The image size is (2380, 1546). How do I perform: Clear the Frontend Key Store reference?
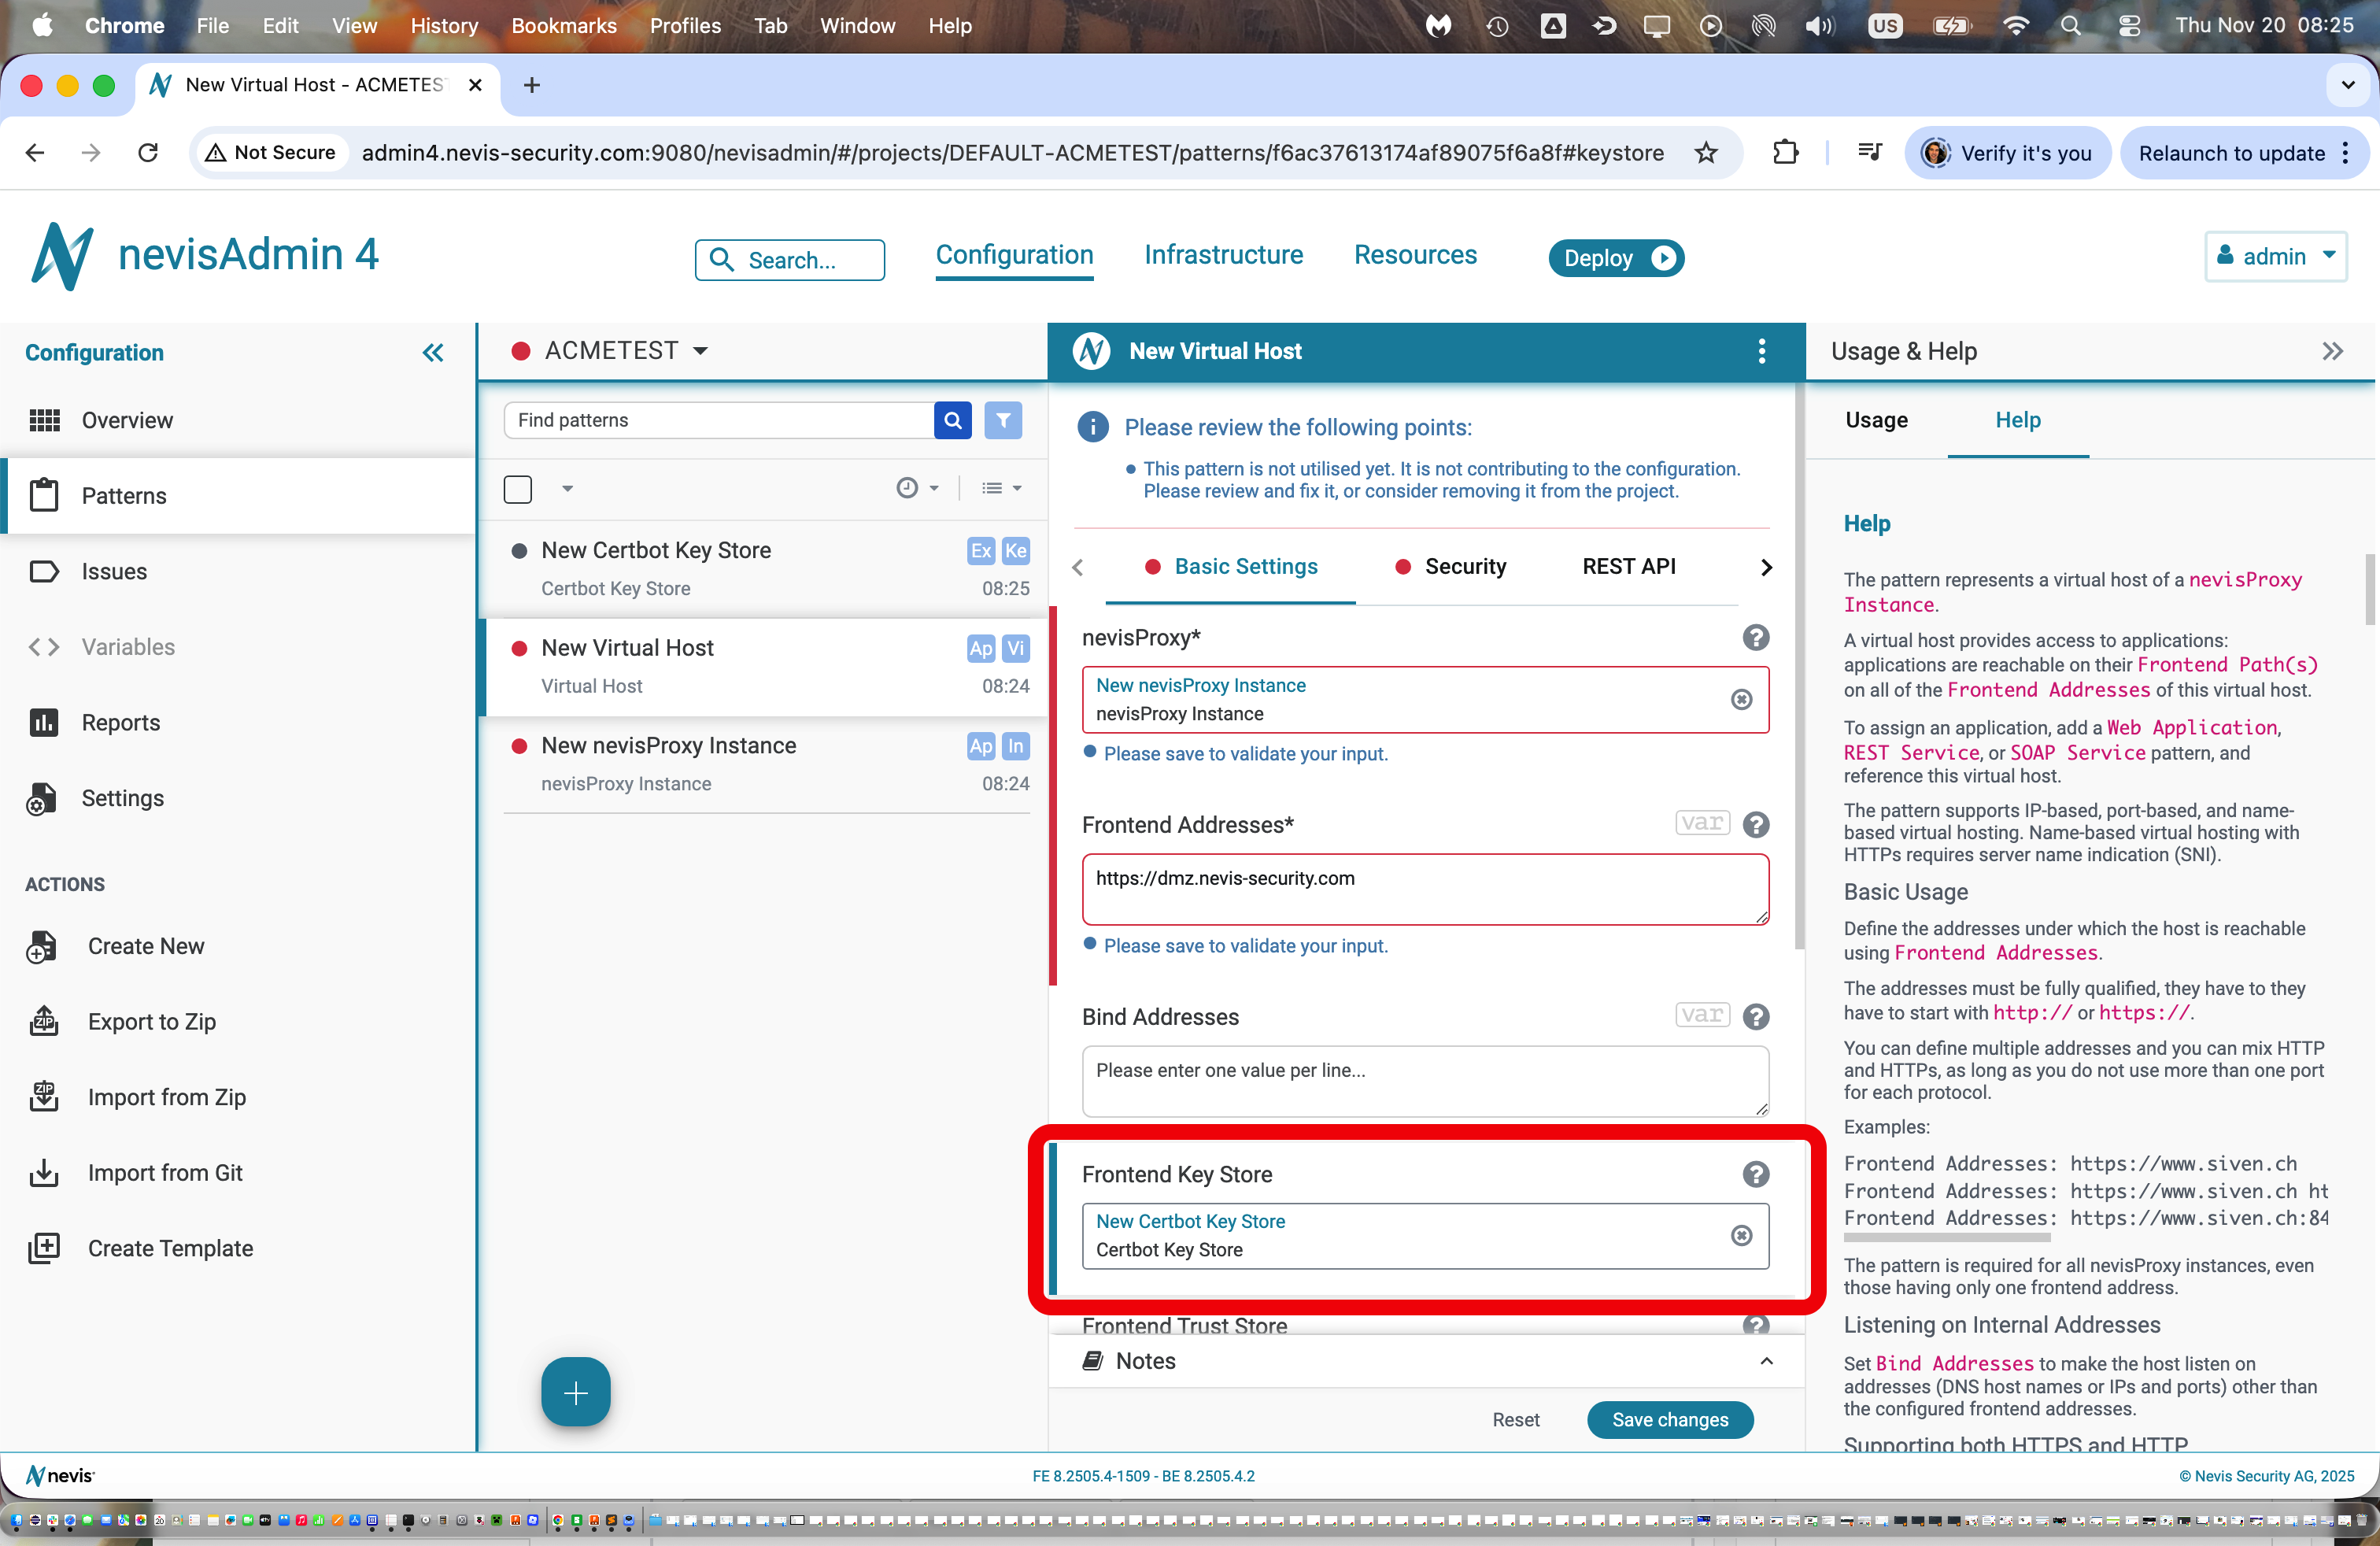click(x=1741, y=1235)
